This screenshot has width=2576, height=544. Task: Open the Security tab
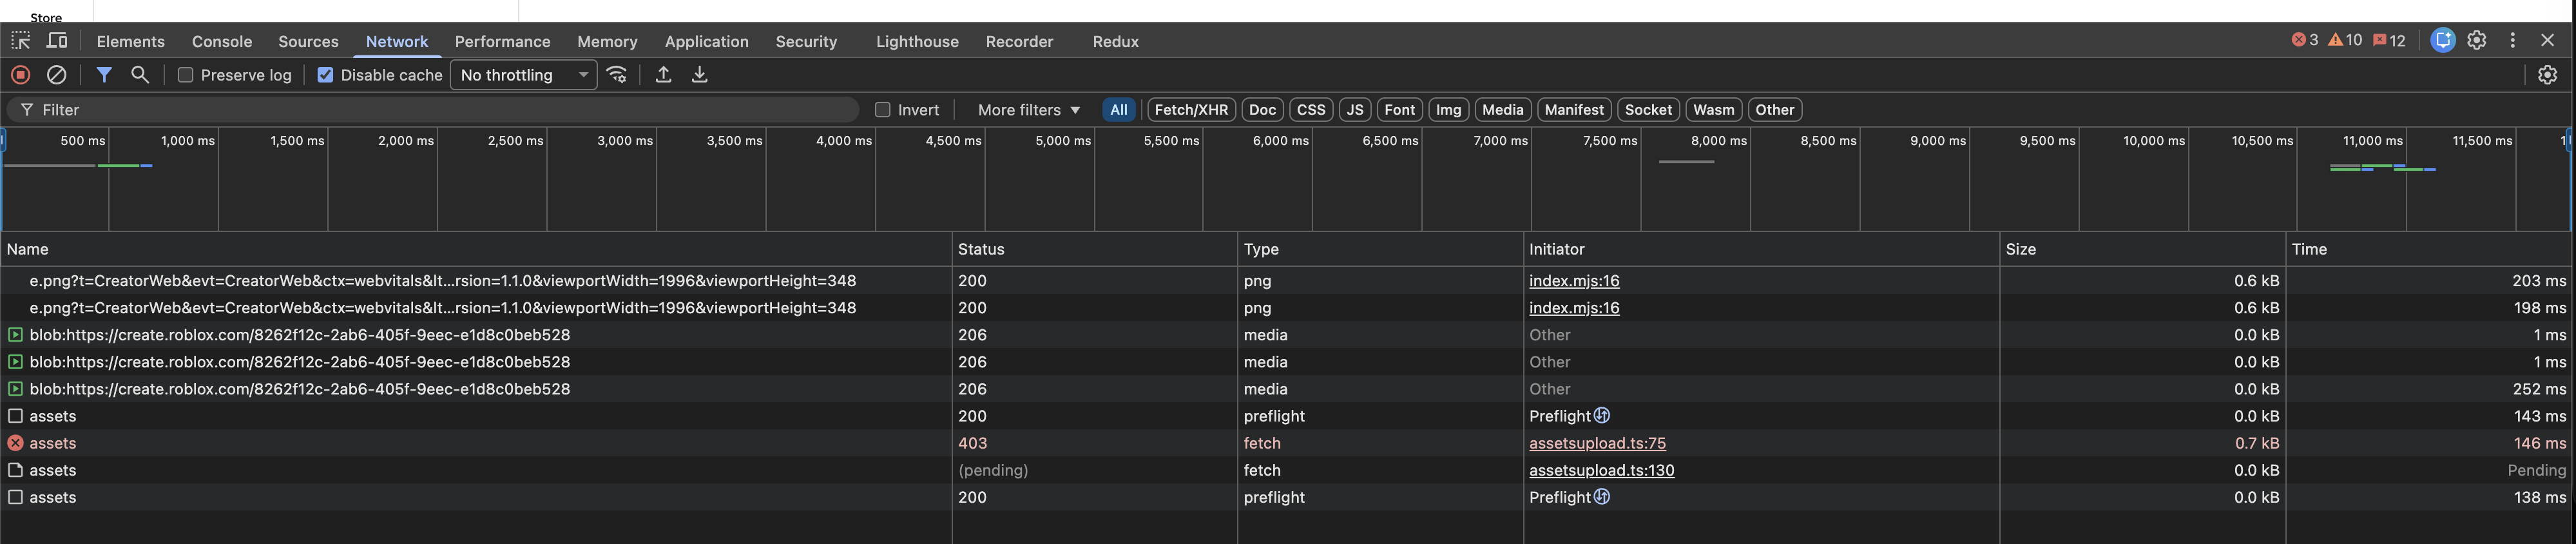pyautogui.click(x=806, y=41)
